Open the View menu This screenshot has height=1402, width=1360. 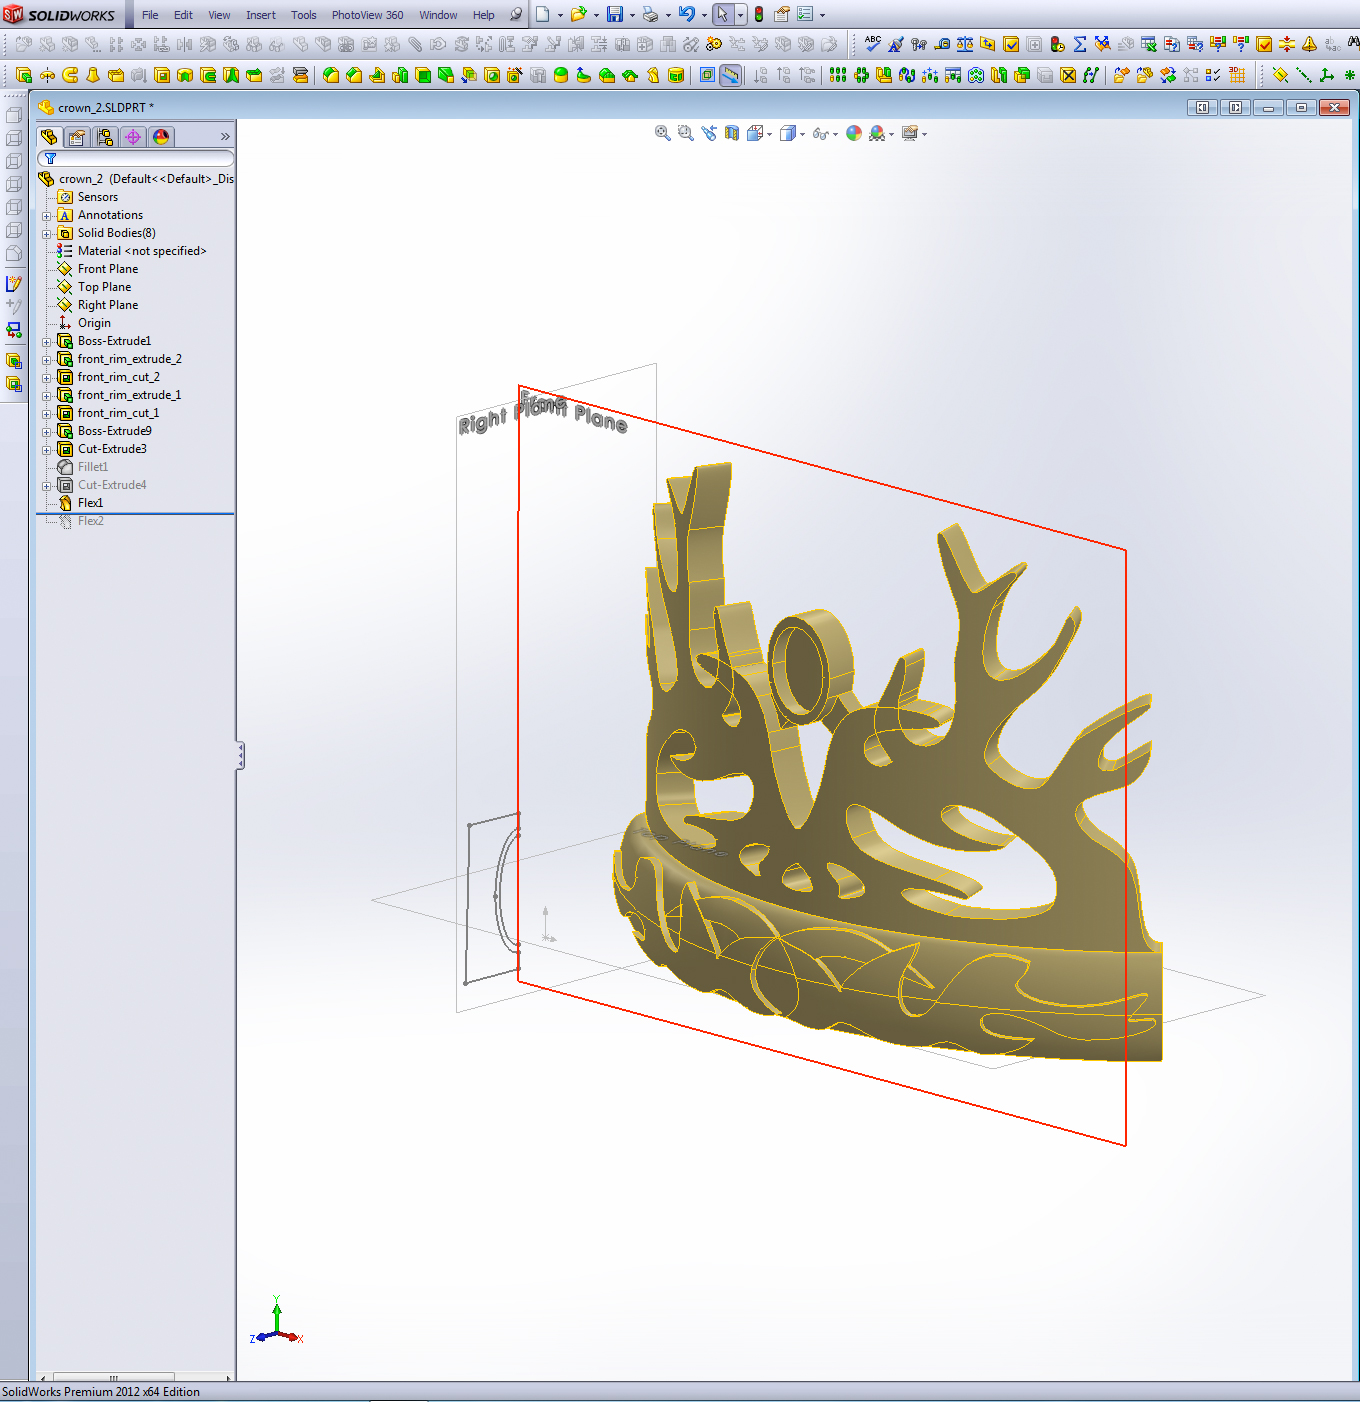tap(219, 15)
